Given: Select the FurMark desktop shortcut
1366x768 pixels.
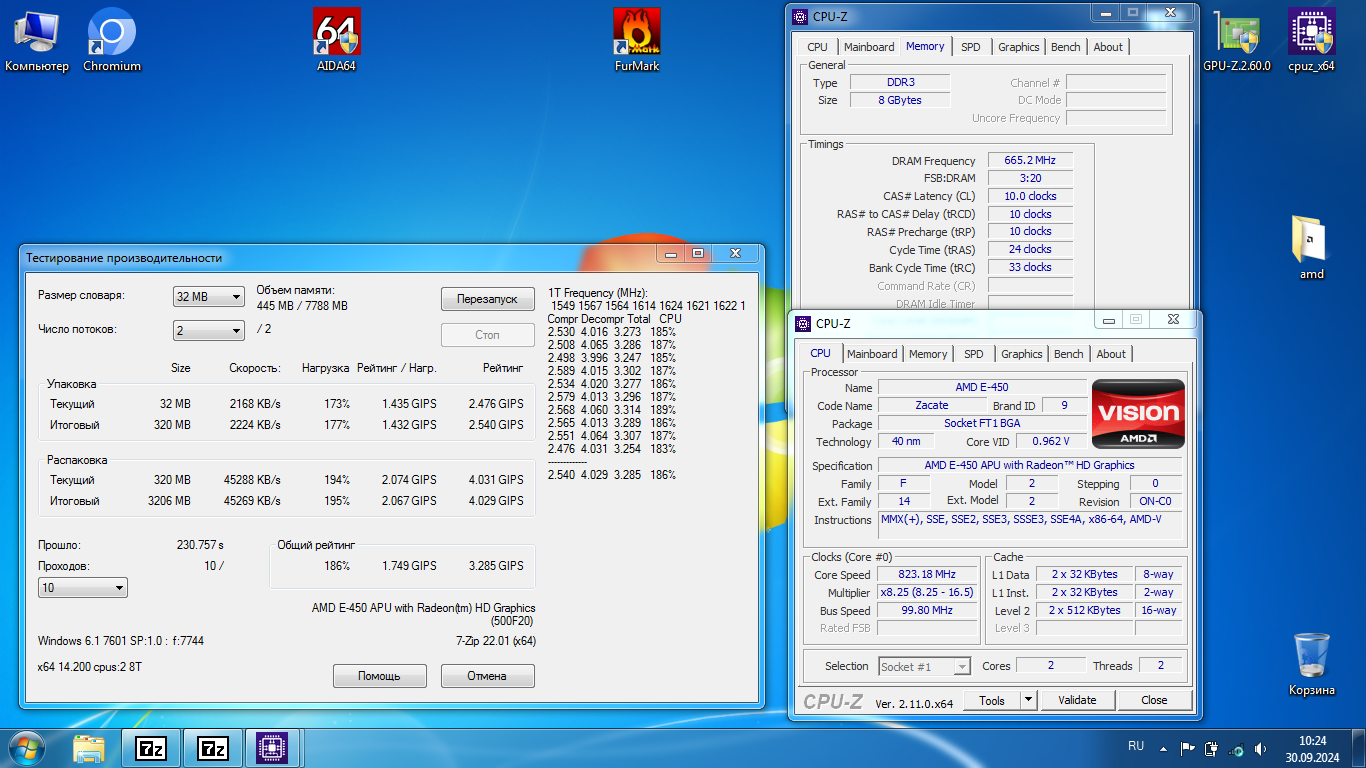Looking at the screenshot, I should tap(637, 40).
